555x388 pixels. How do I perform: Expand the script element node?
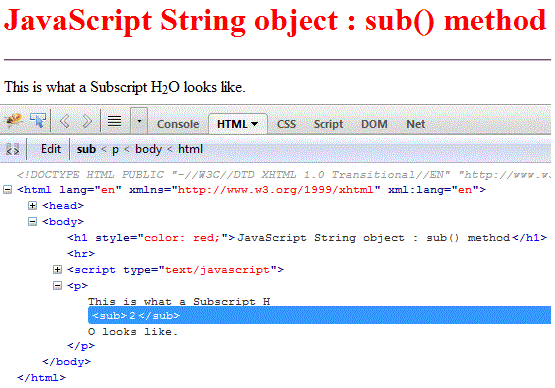pos(57,270)
